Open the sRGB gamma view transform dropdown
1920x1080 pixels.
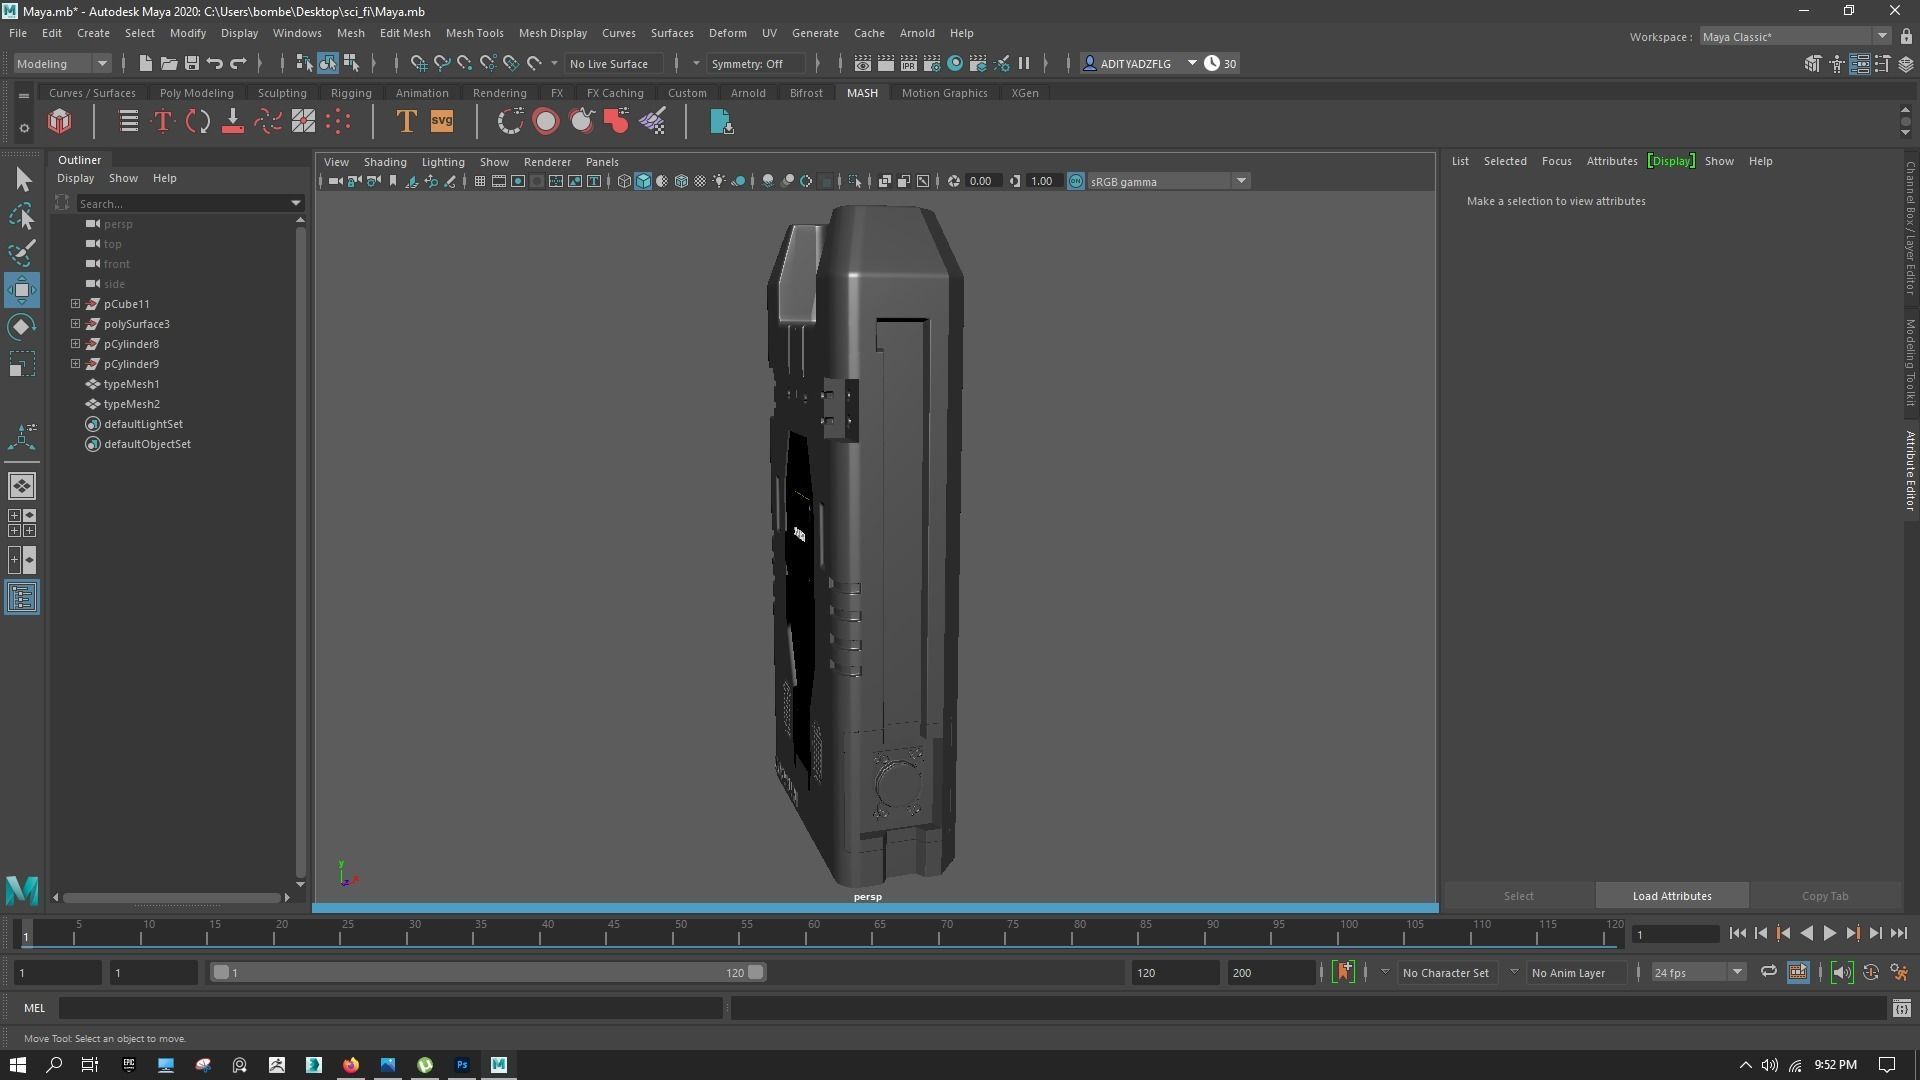tap(1168, 181)
